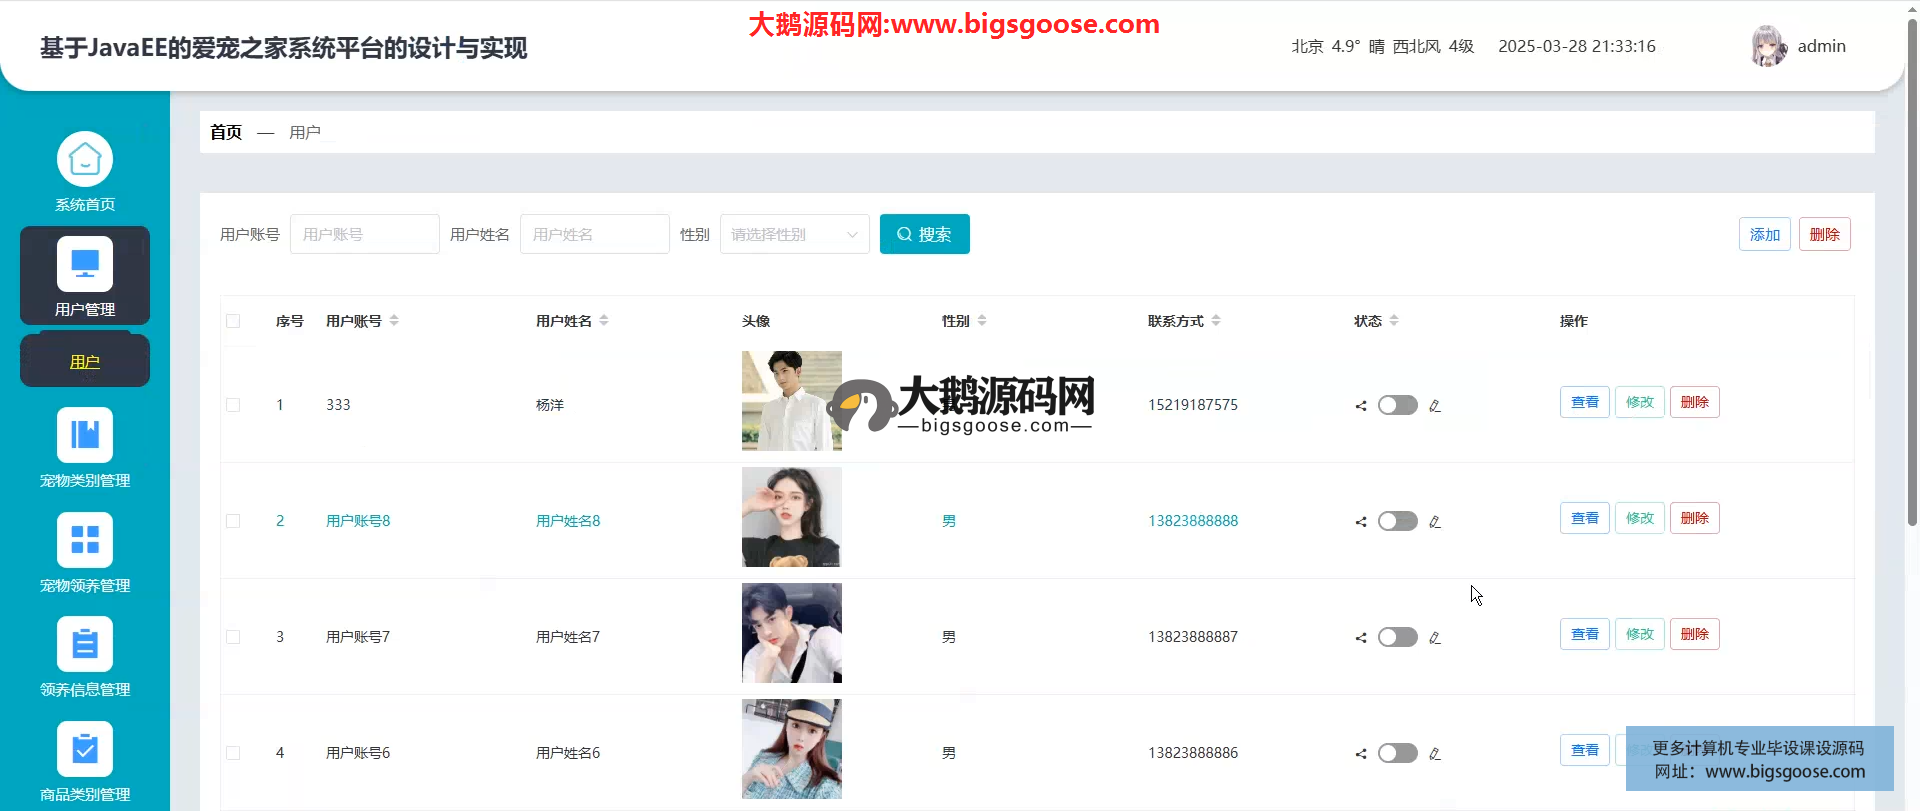Click share icon in row 1 status

[1361, 406]
